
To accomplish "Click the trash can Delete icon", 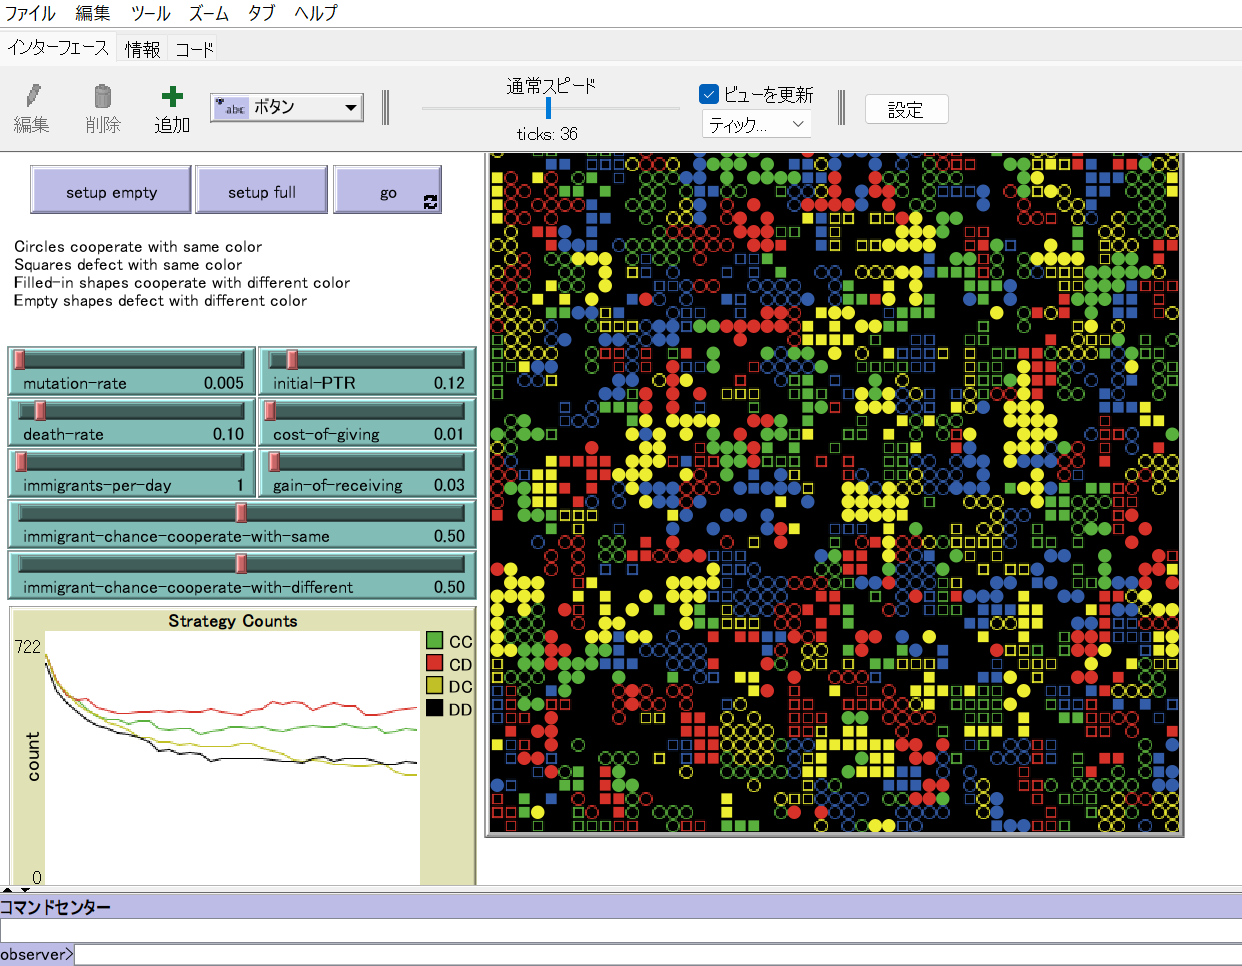I will click(x=102, y=96).
